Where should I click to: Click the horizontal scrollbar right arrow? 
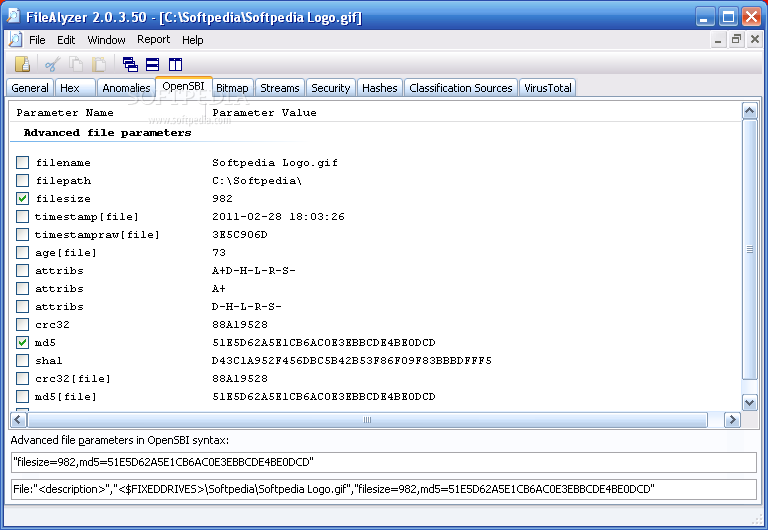click(x=732, y=420)
